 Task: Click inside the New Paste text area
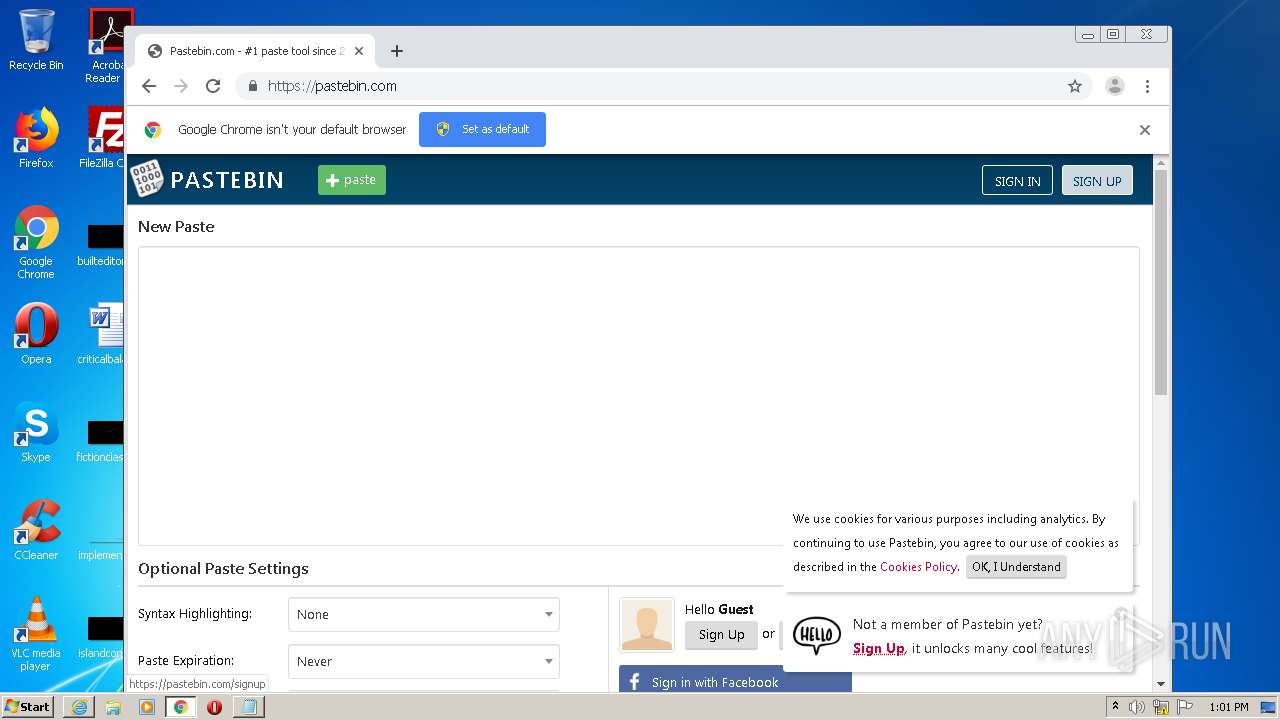[x=638, y=396]
